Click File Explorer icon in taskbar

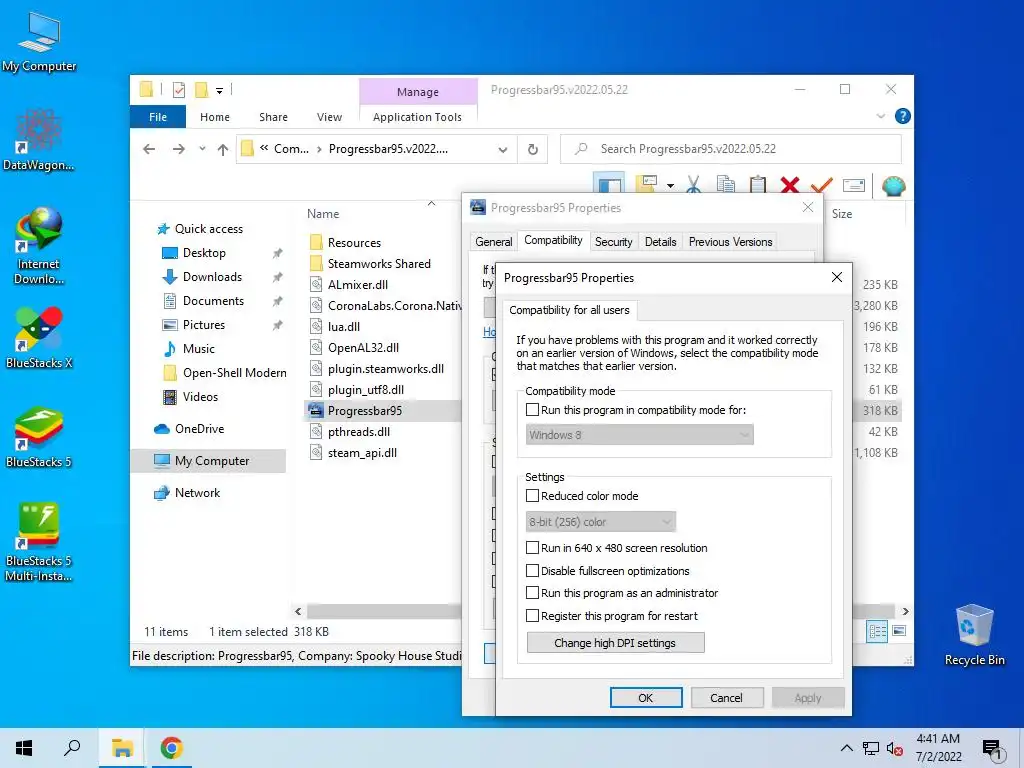point(121,748)
